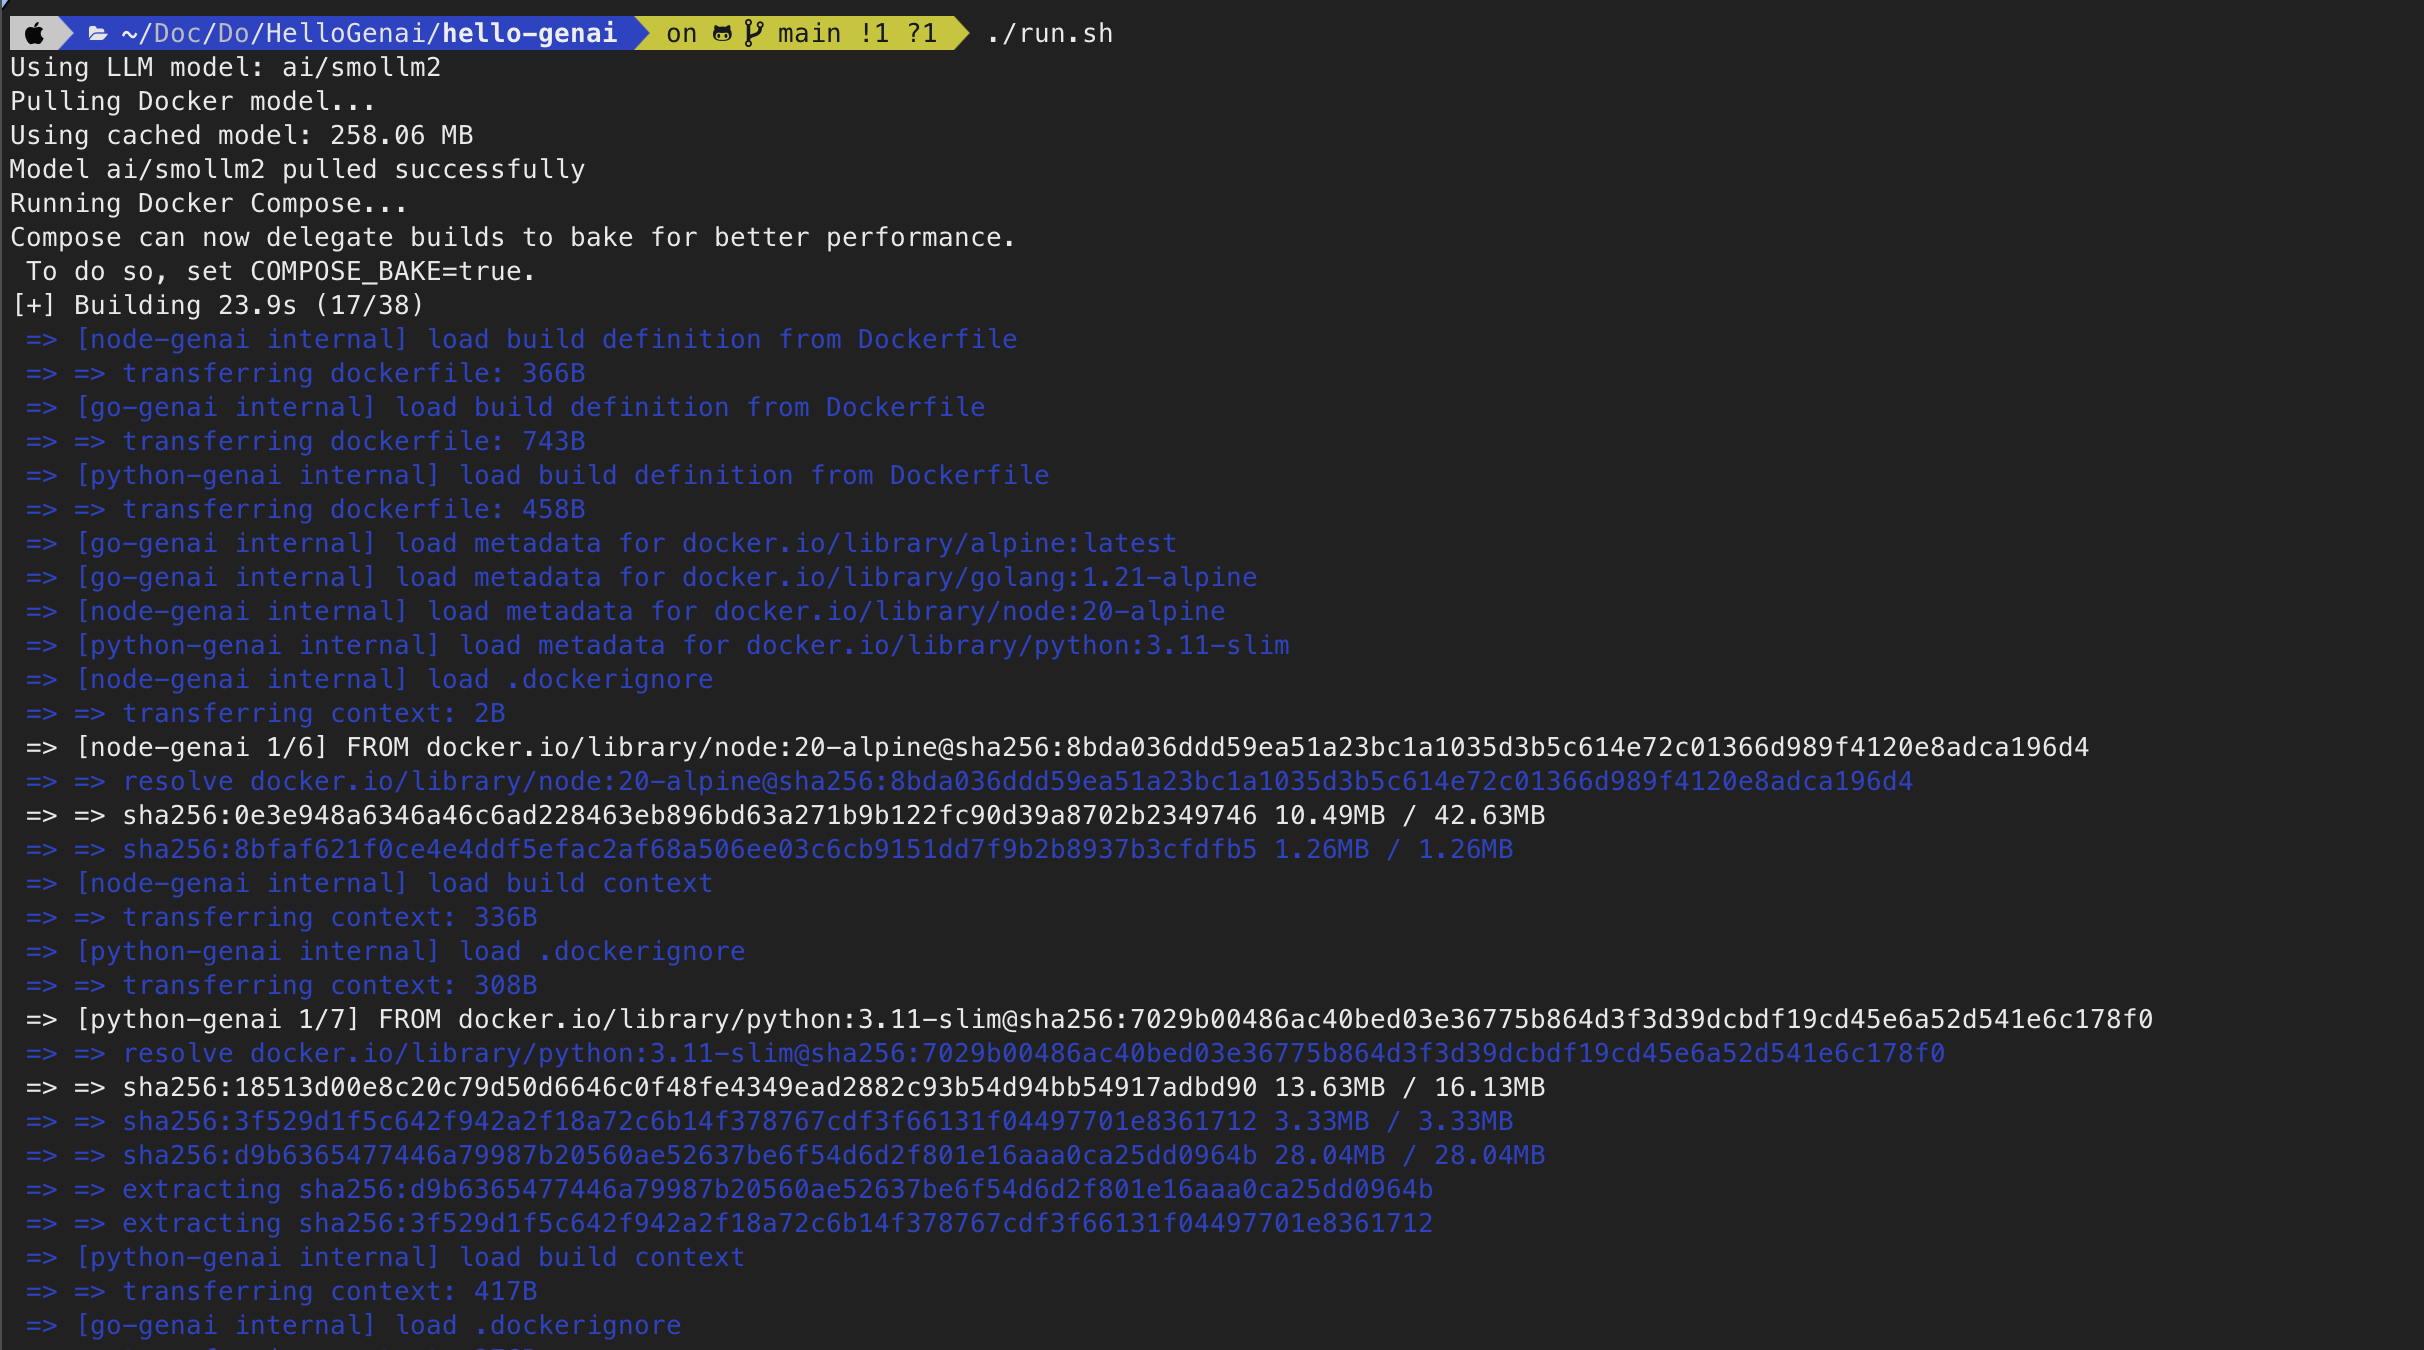The width and height of the screenshot is (2424, 1350).
Task: Click the git branch icon before main
Action: (754, 34)
